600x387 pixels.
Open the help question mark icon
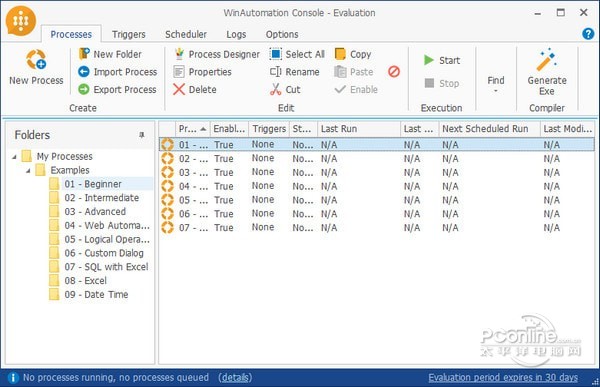pos(588,34)
